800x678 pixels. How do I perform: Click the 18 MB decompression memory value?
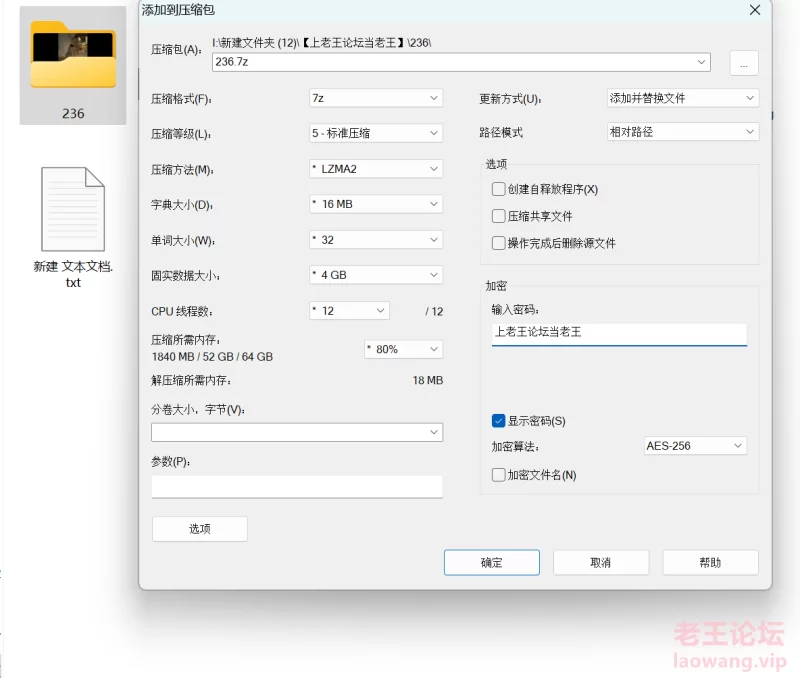pyautogui.click(x=428, y=381)
